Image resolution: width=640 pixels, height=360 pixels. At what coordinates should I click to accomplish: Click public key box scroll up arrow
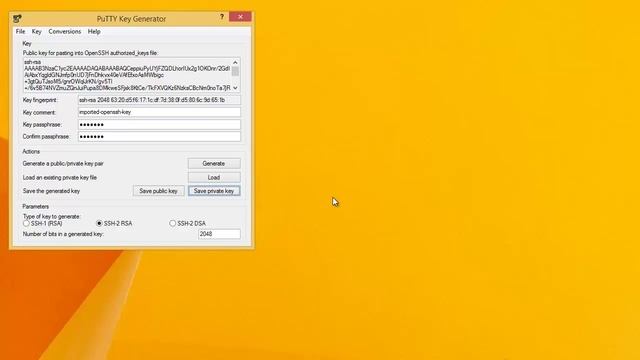[236, 62]
